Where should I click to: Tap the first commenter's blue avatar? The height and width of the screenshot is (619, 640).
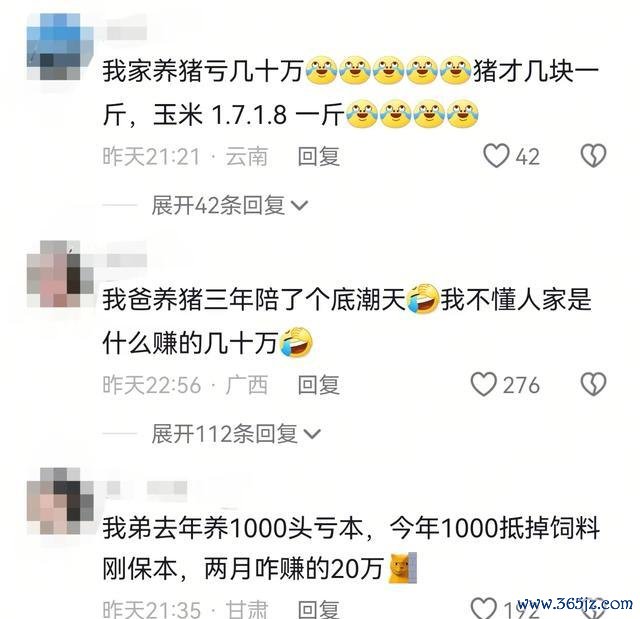60,47
